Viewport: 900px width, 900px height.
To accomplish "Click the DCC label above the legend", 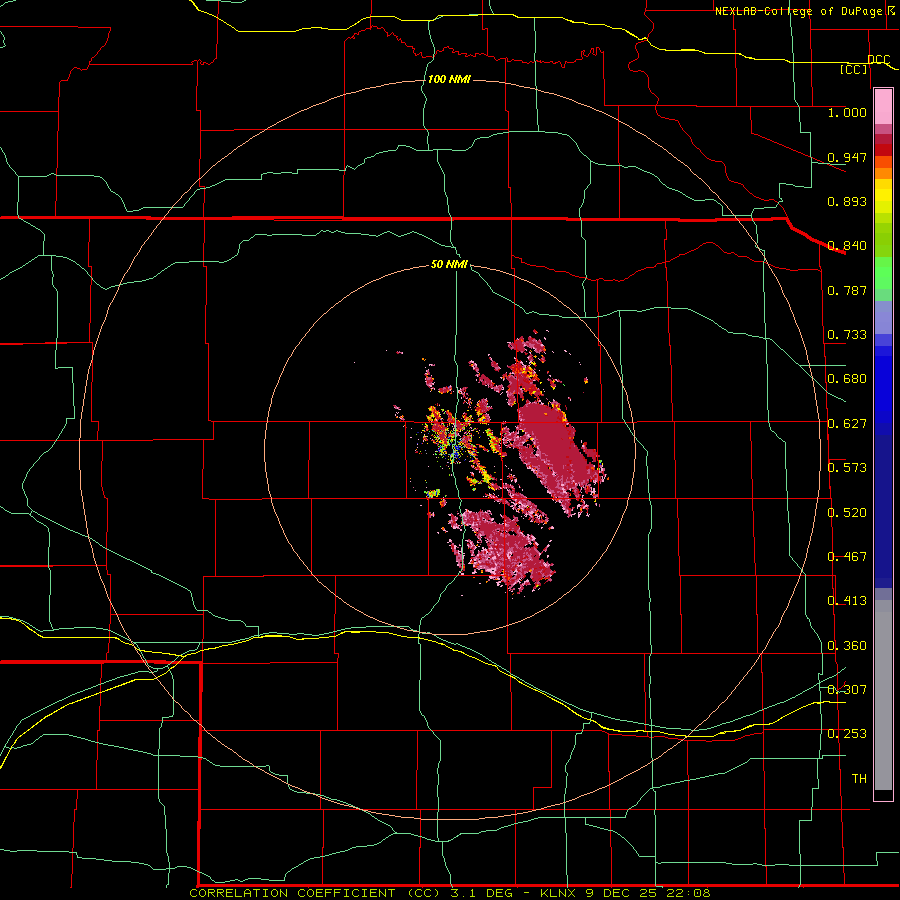I will pyautogui.click(x=878, y=59).
